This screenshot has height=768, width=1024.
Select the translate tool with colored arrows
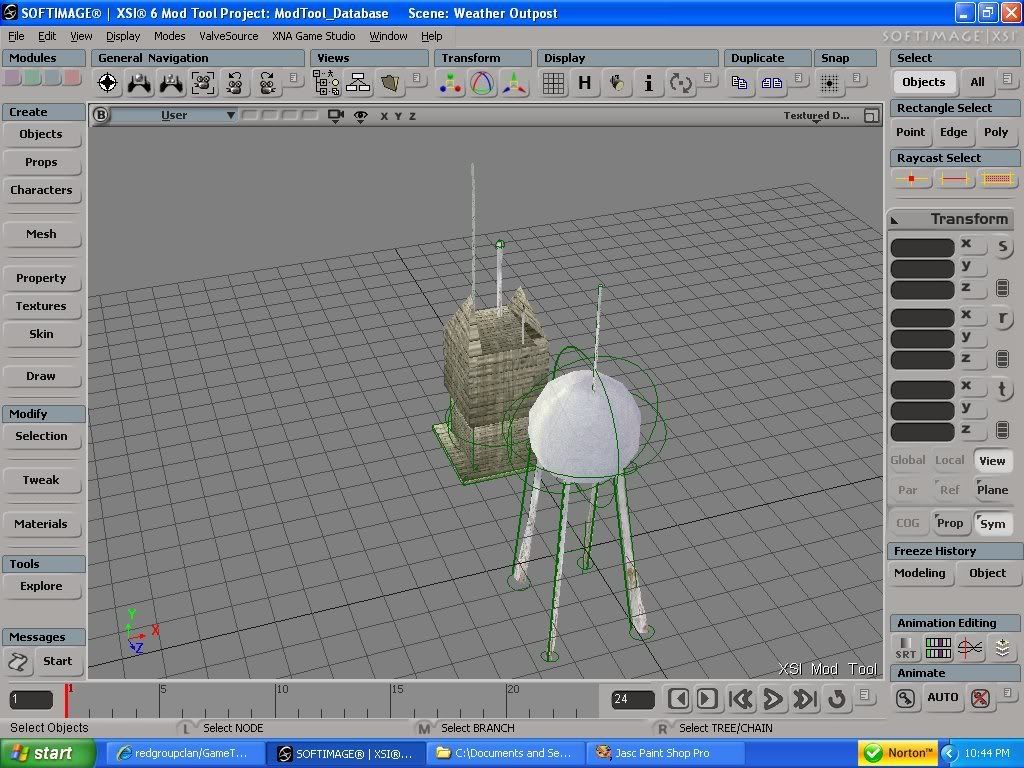(514, 83)
